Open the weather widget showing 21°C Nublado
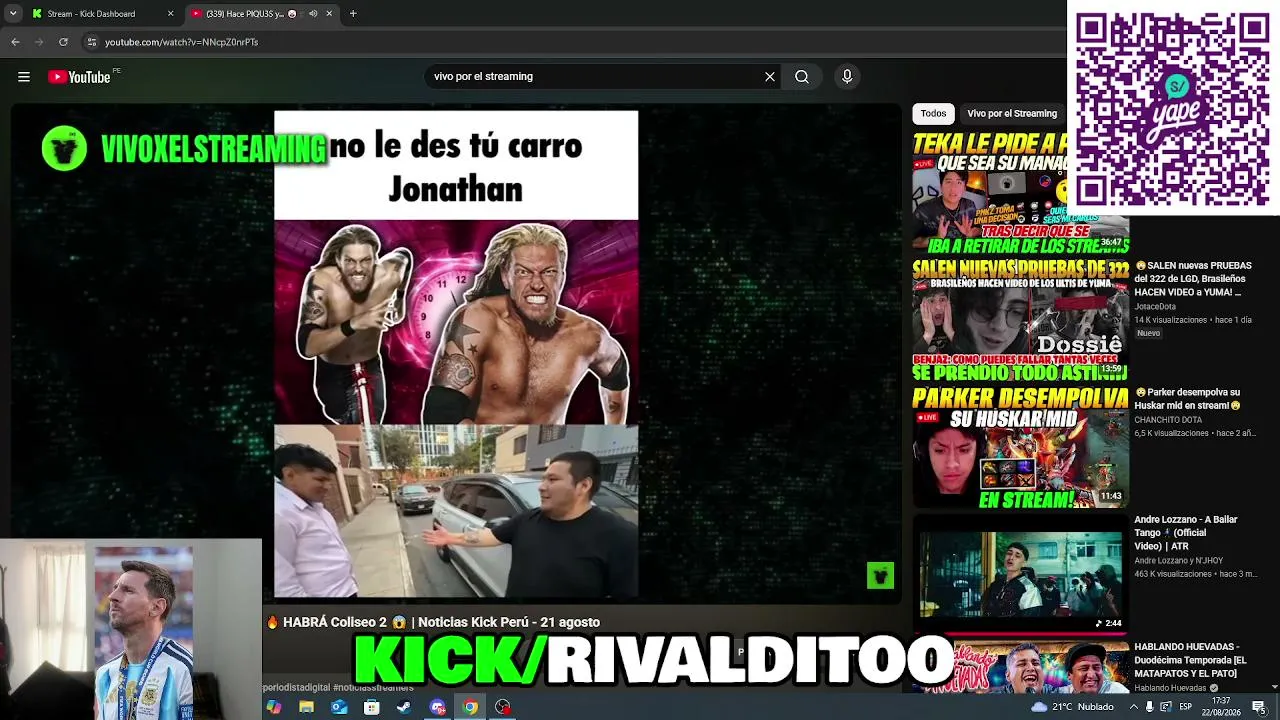 (x=1072, y=707)
